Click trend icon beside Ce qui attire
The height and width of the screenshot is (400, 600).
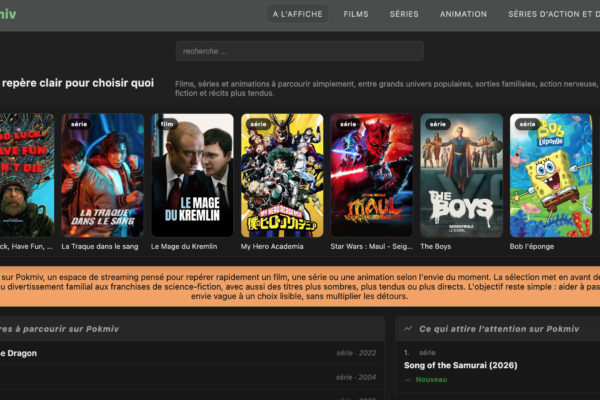(408, 328)
